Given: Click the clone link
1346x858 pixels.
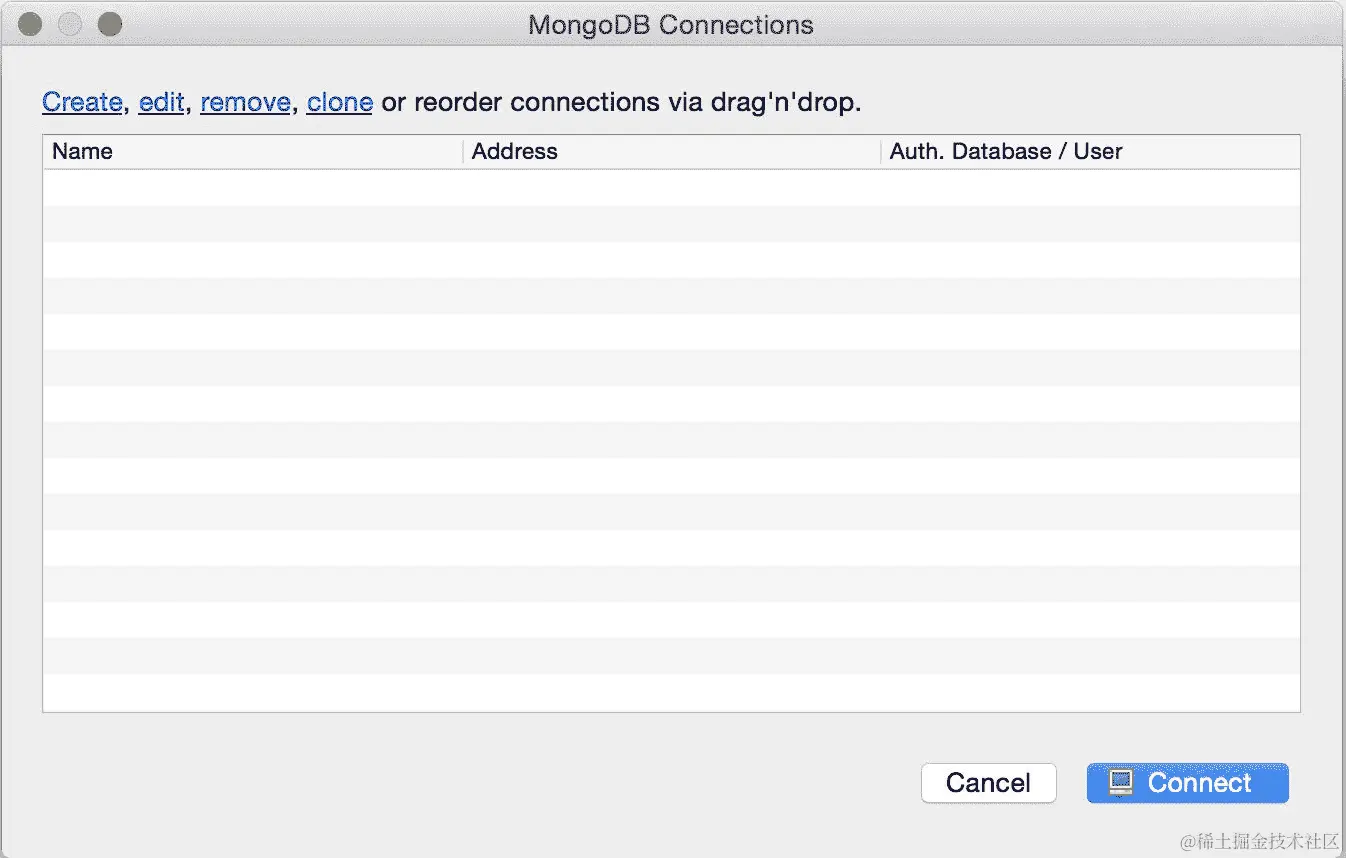Looking at the screenshot, I should point(340,102).
